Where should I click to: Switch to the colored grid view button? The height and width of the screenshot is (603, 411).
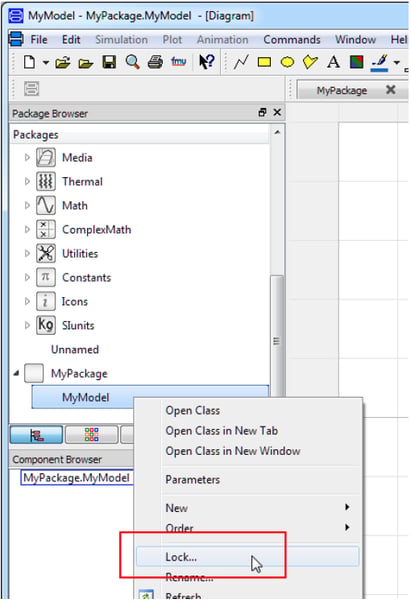tap(92, 435)
